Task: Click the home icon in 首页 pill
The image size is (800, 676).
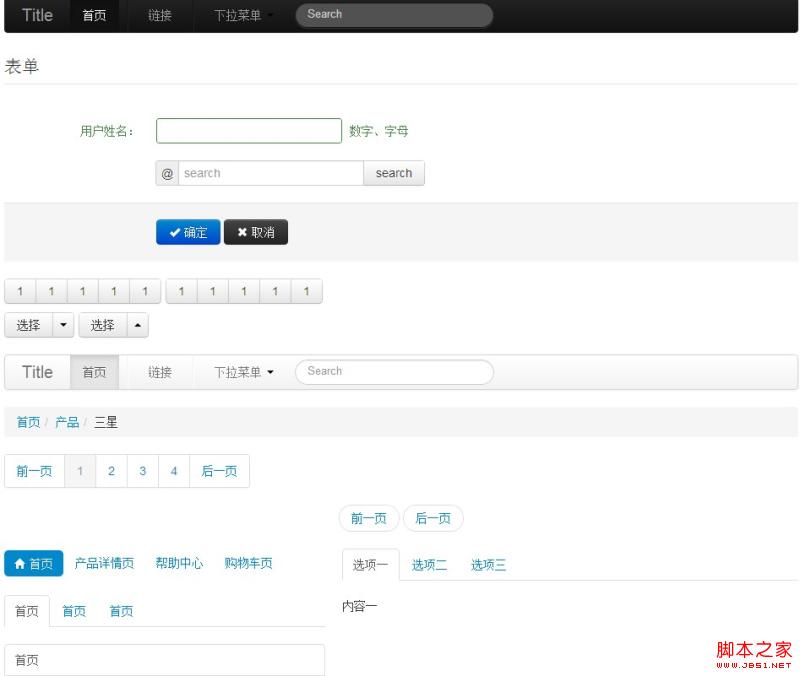Action: (x=19, y=564)
